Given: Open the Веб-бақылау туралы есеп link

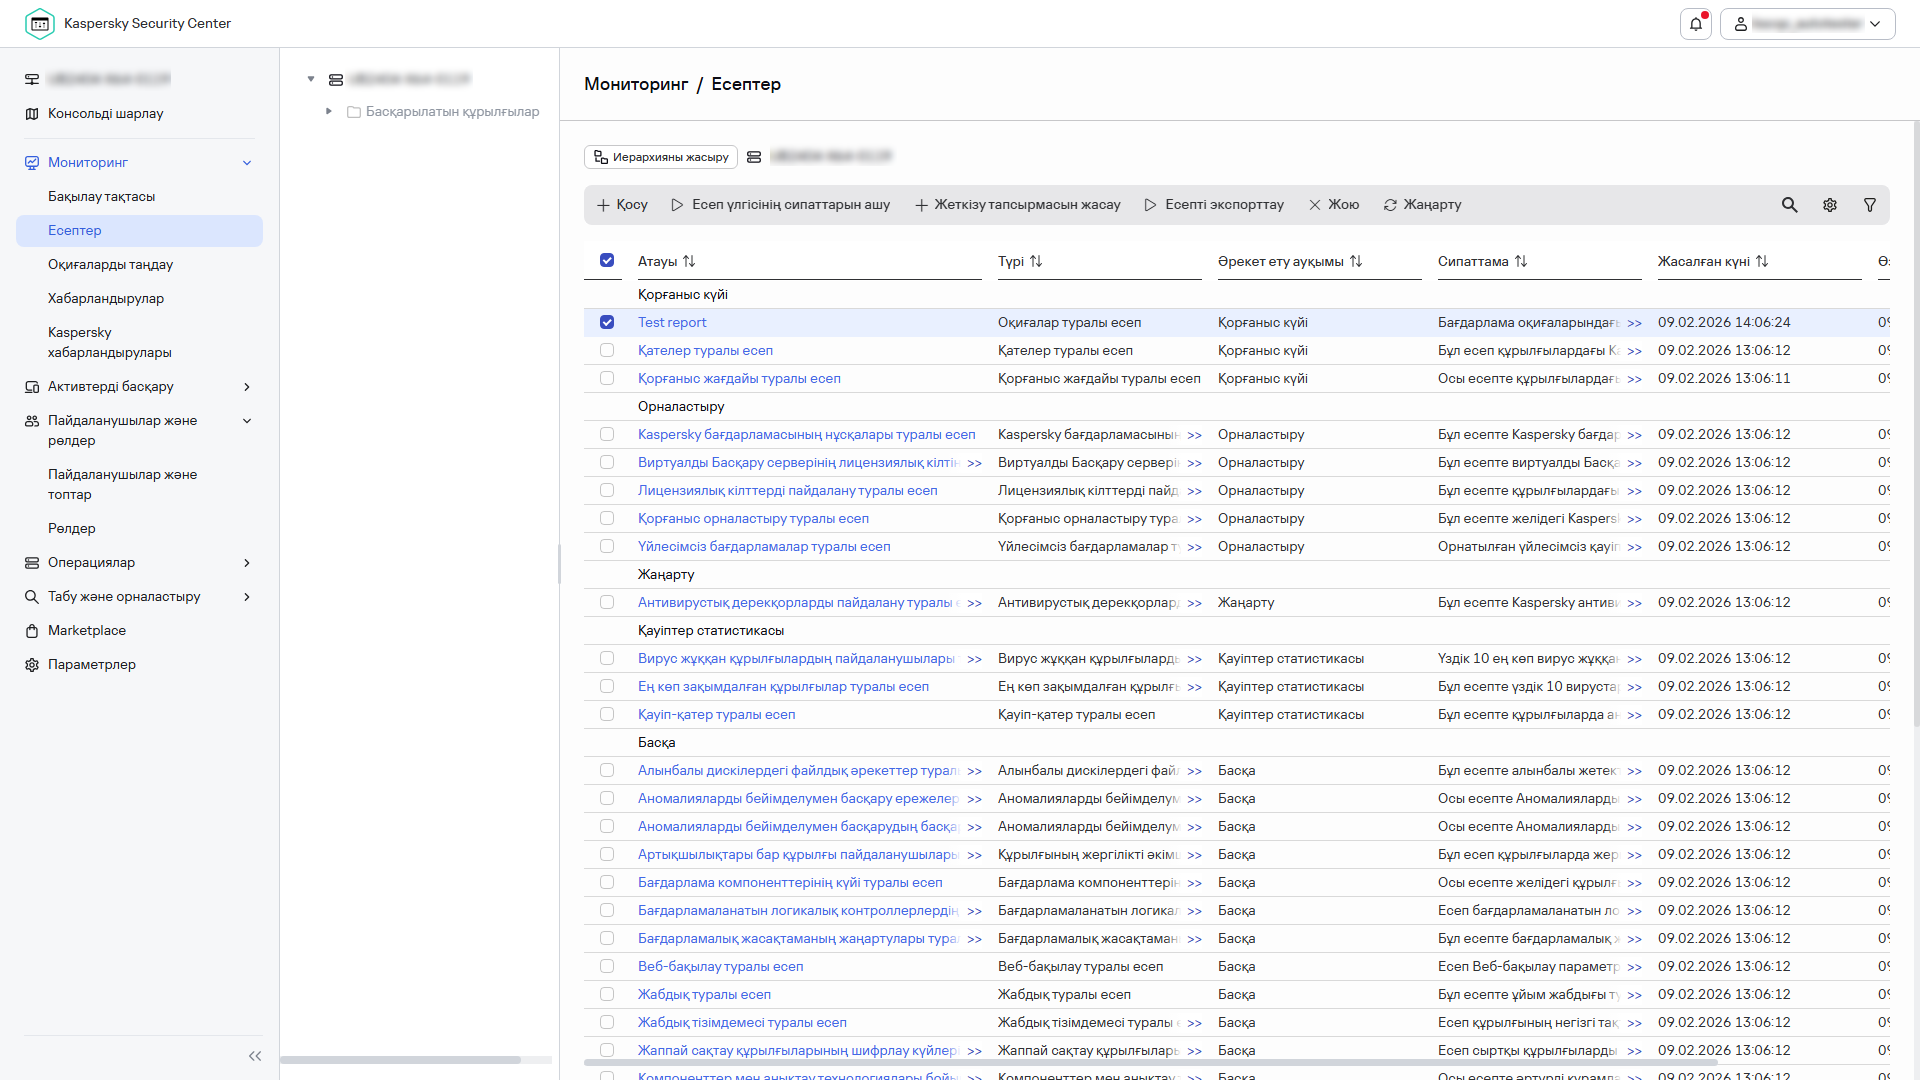Looking at the screenshot, I should [x=720, y=967].
